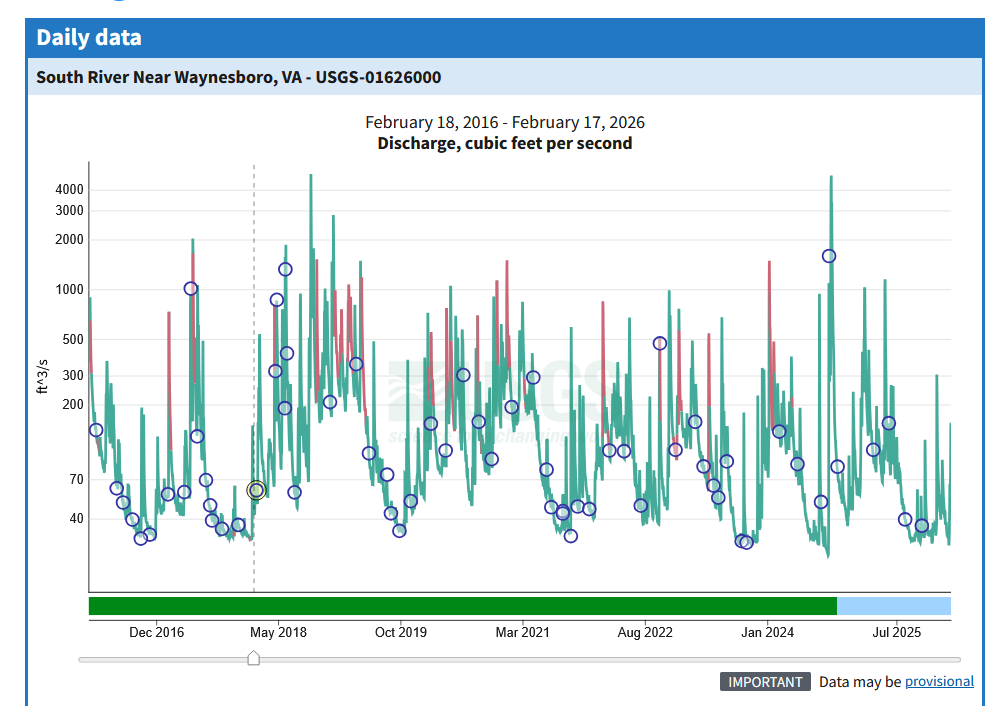
Task: Select the topmost measurement circle in 2018
Action: pyautogui.click(x=285, y=269)
